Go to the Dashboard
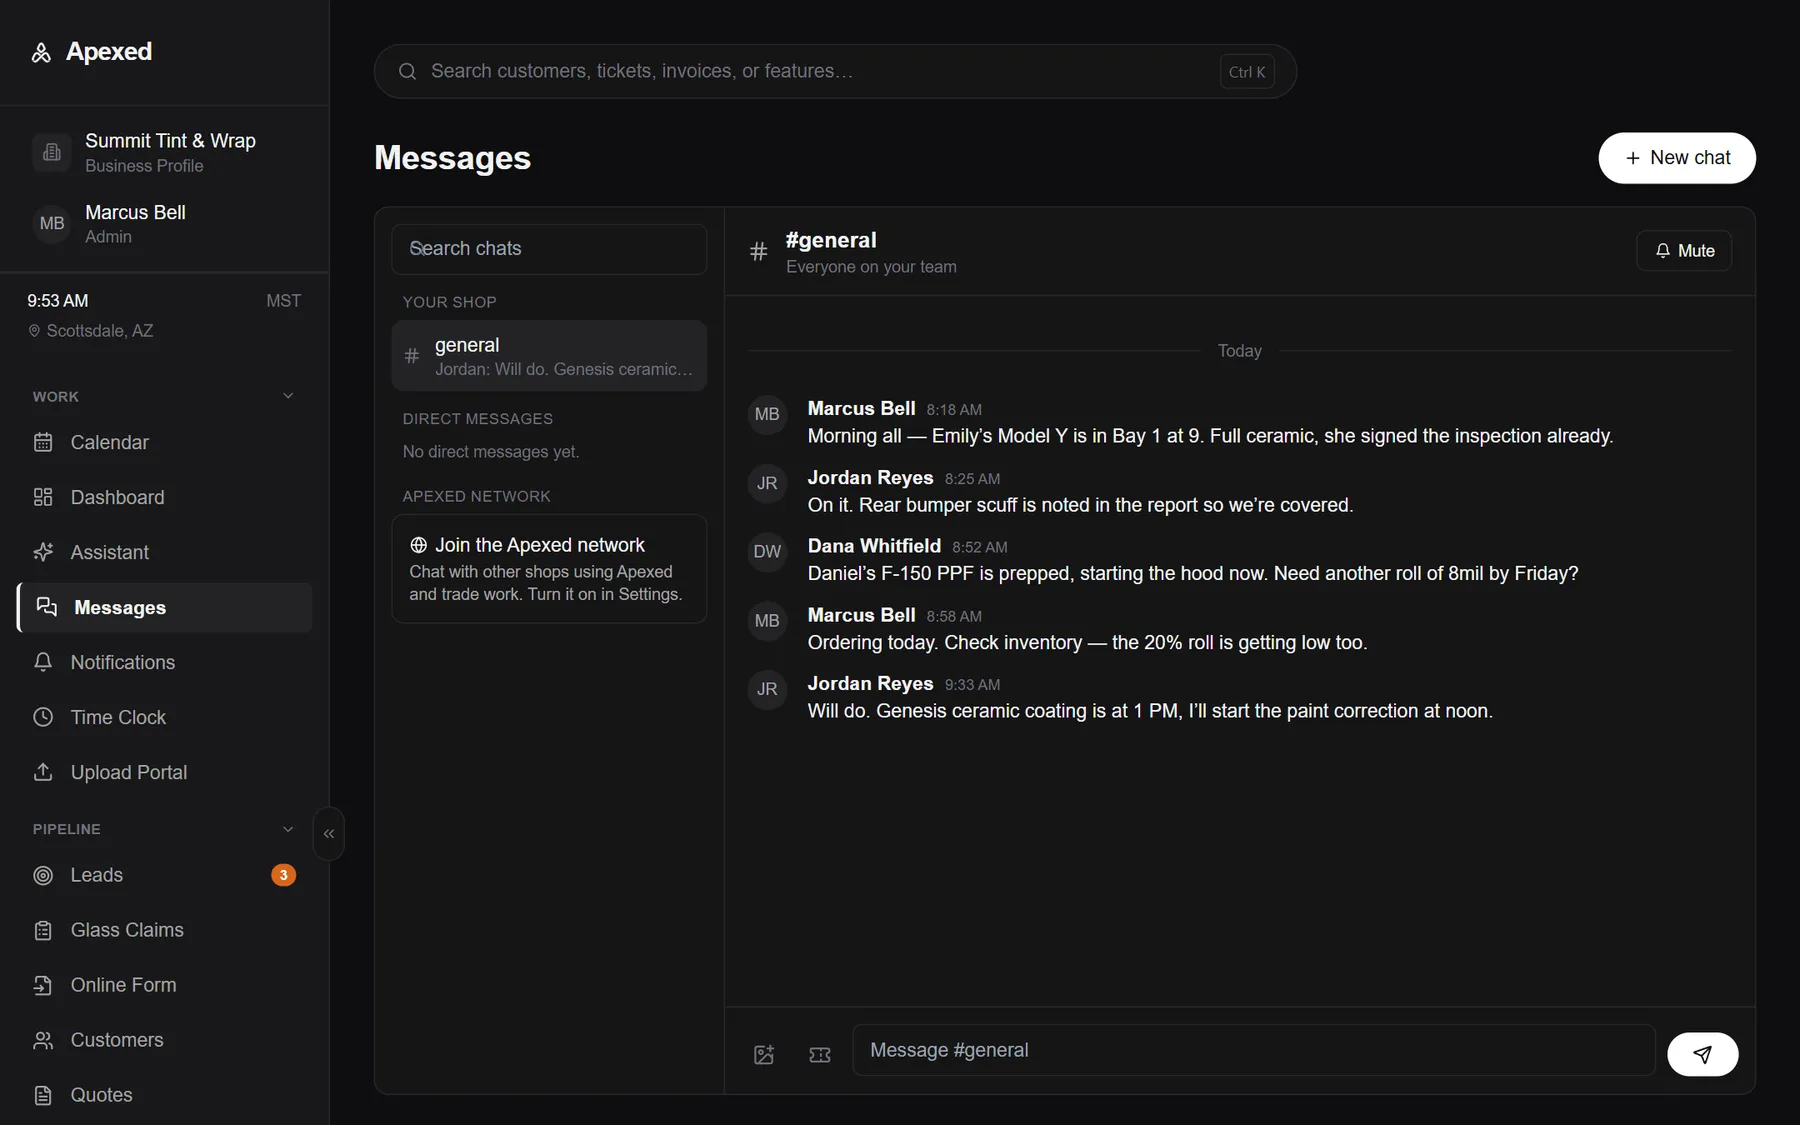This screenshot has width=1800, height=1125. click(x=164, y=497)
